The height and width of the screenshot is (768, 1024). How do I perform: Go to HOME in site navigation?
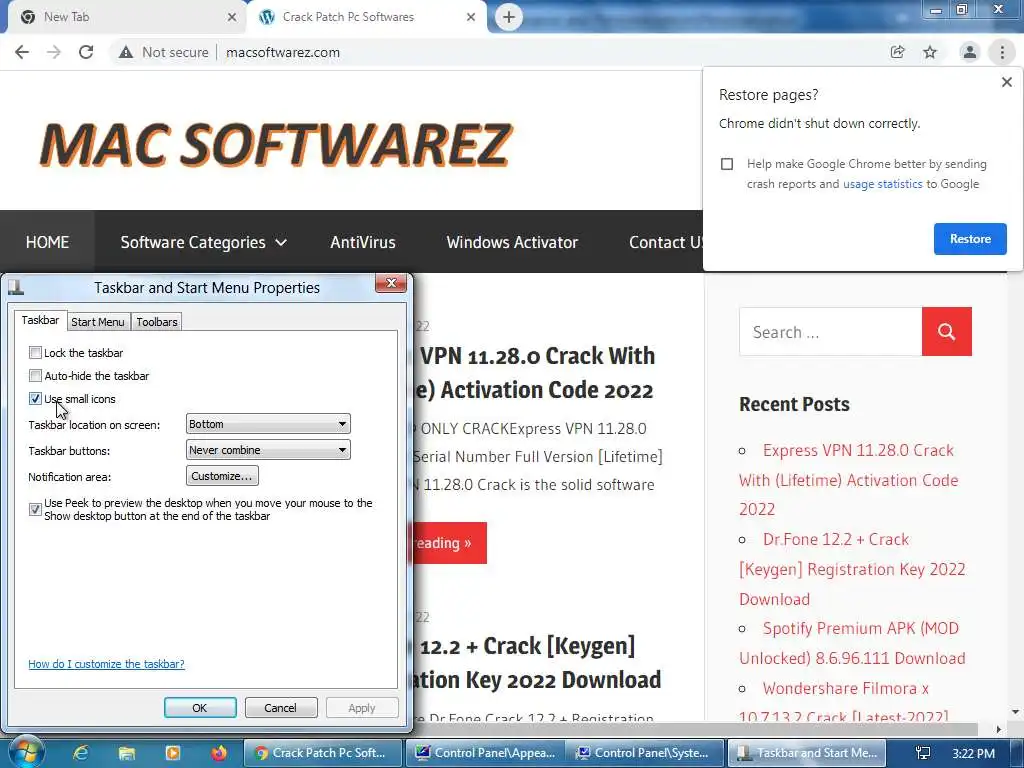click(x=47, y=242)
